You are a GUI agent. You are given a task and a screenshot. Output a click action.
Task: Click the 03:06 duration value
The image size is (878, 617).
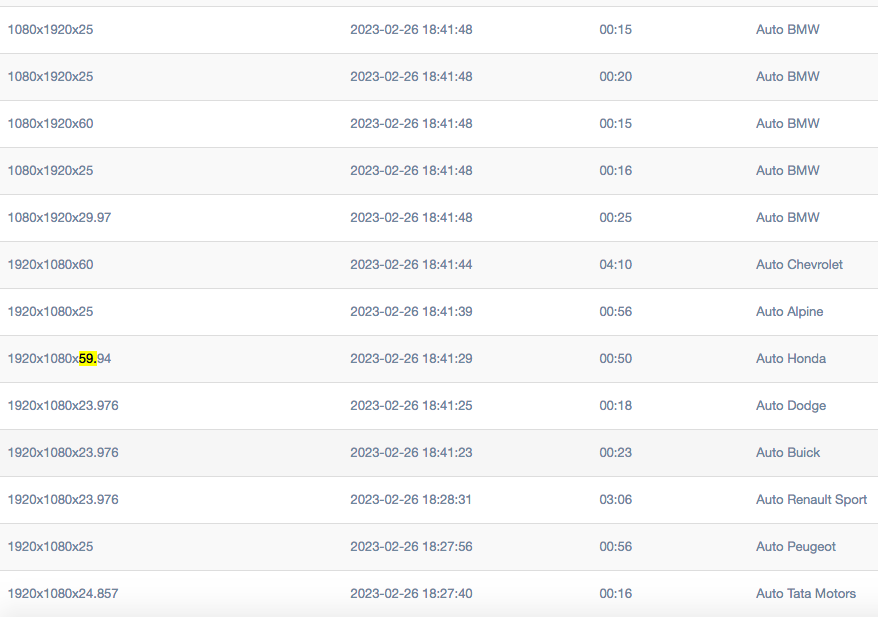pyautogui.click(x=615, y=499)
